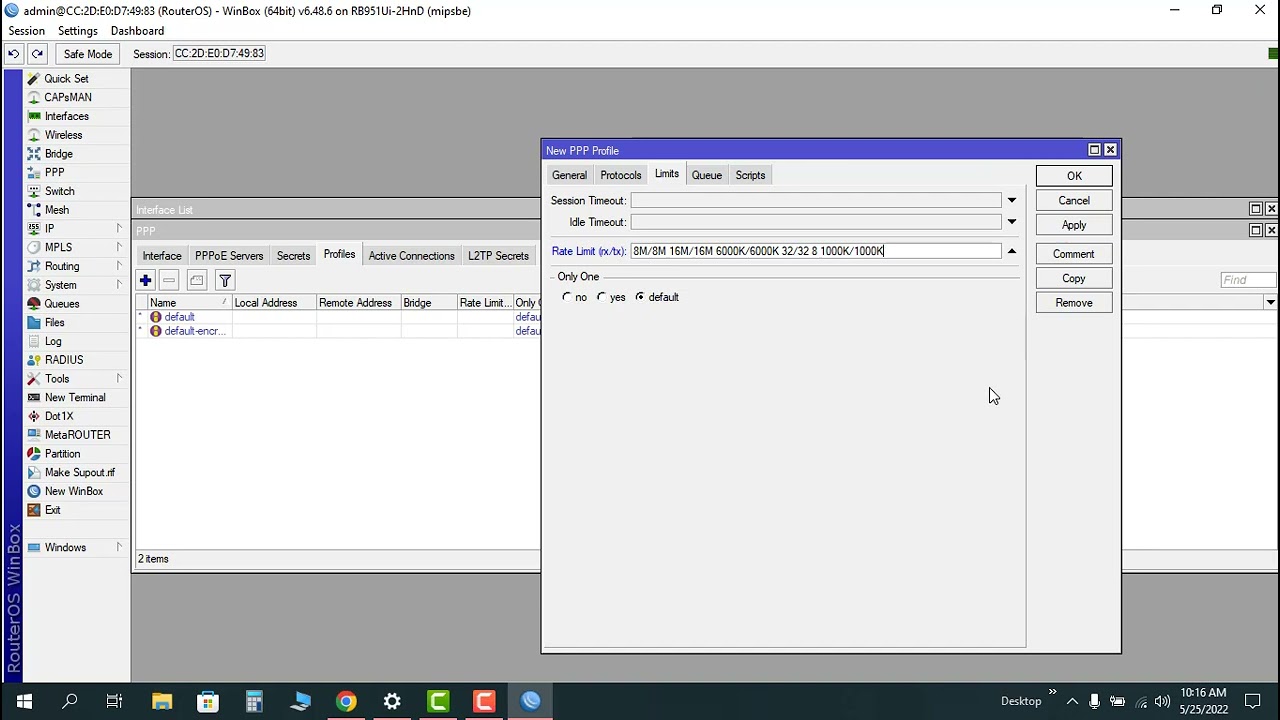Click Comment button in dialog

click(x=1074, y=254)
